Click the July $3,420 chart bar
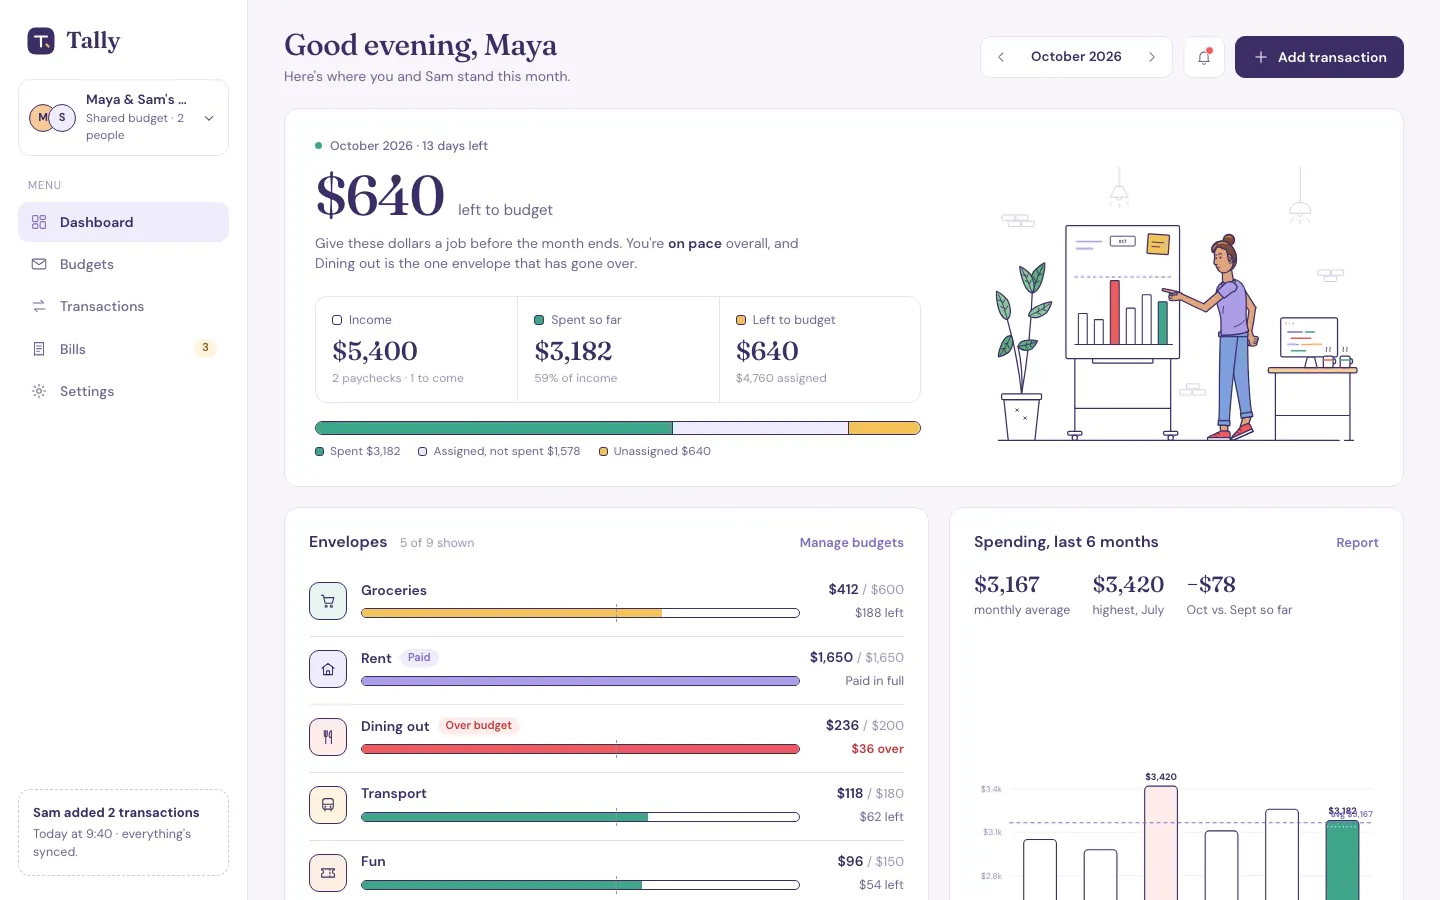The image size is (1440, 900). tap(1161, 843)
